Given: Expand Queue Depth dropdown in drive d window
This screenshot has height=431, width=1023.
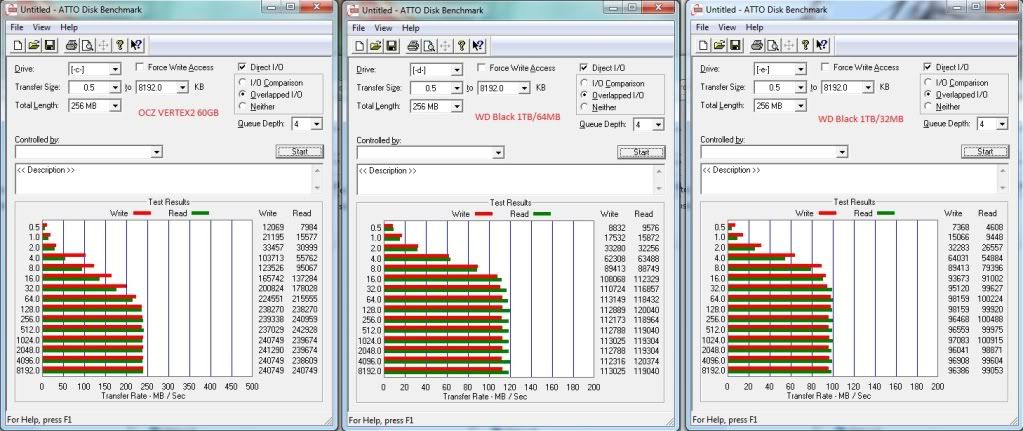Looking at the screenshot, I should click(x=660, y=124).
